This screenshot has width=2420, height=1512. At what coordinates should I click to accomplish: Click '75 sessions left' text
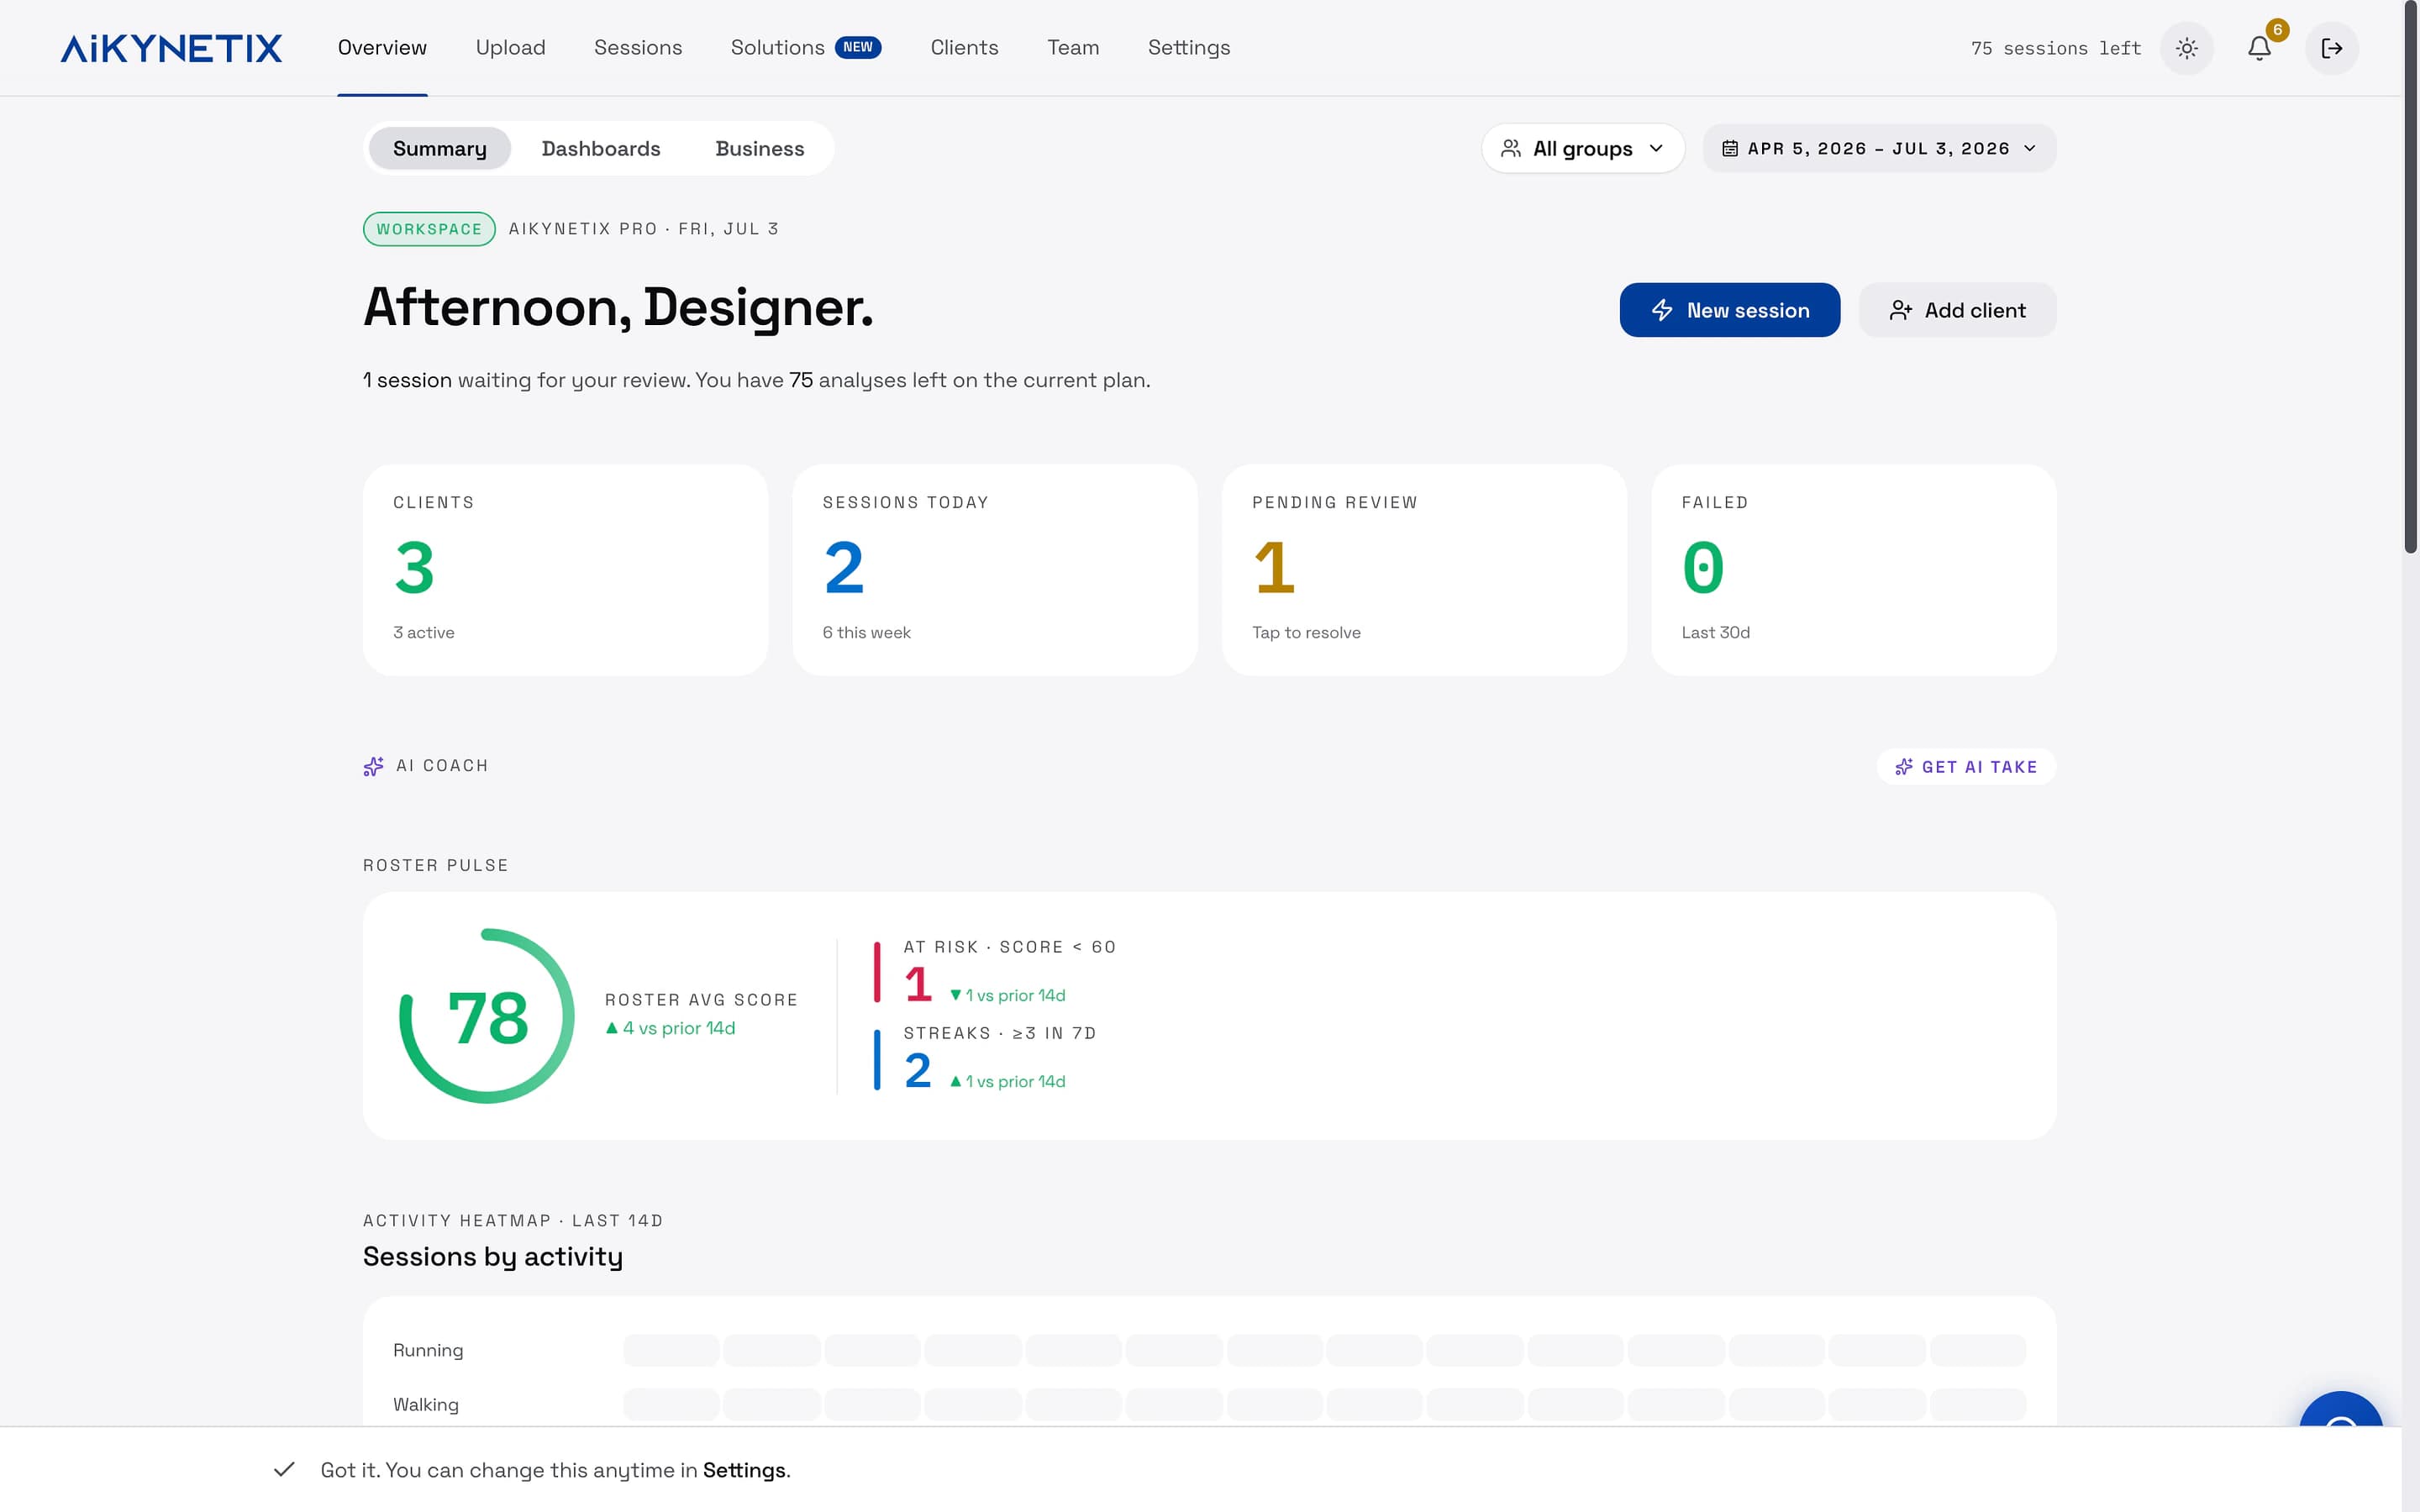[2055, 48]
